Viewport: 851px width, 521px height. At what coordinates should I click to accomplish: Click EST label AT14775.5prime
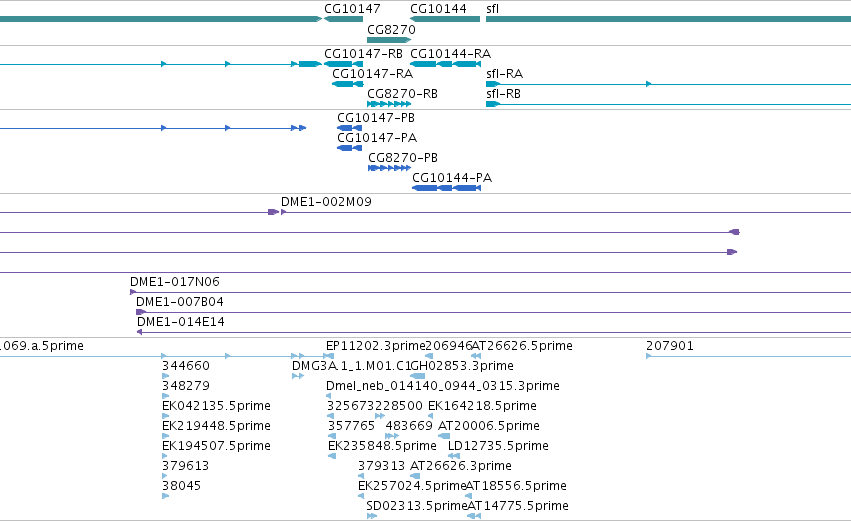(x=518, y=506)
